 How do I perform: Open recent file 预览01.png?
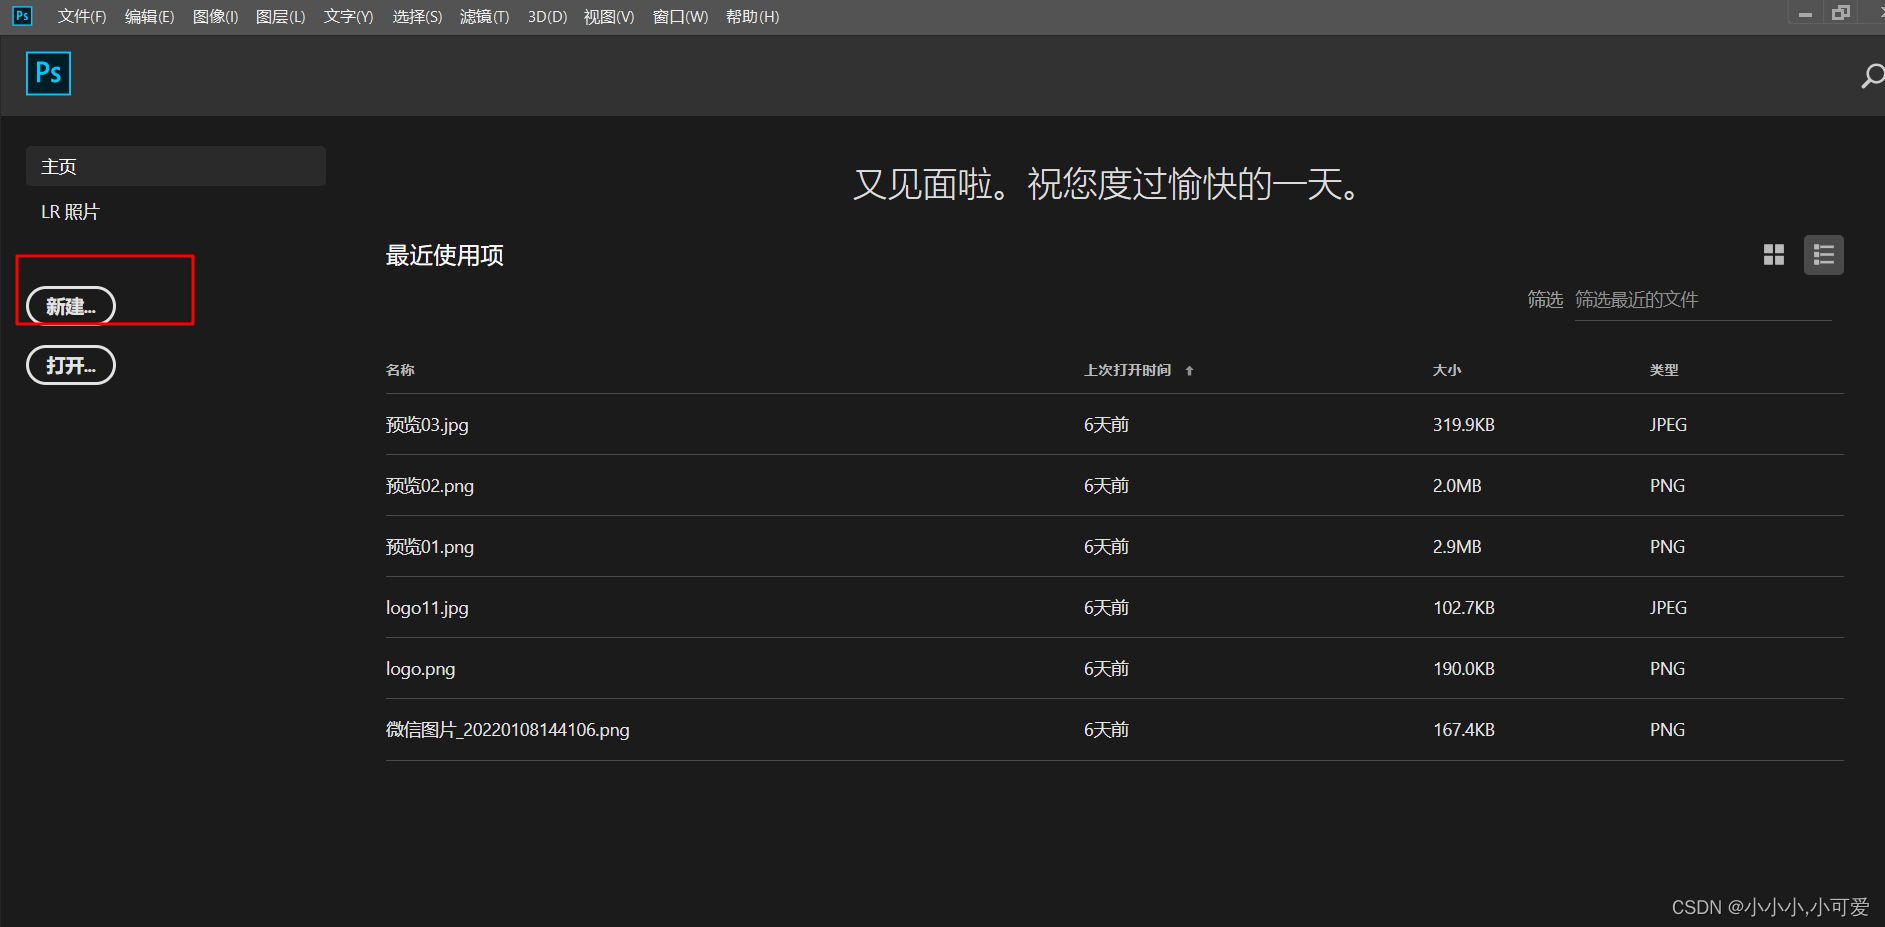click(430, 547)
